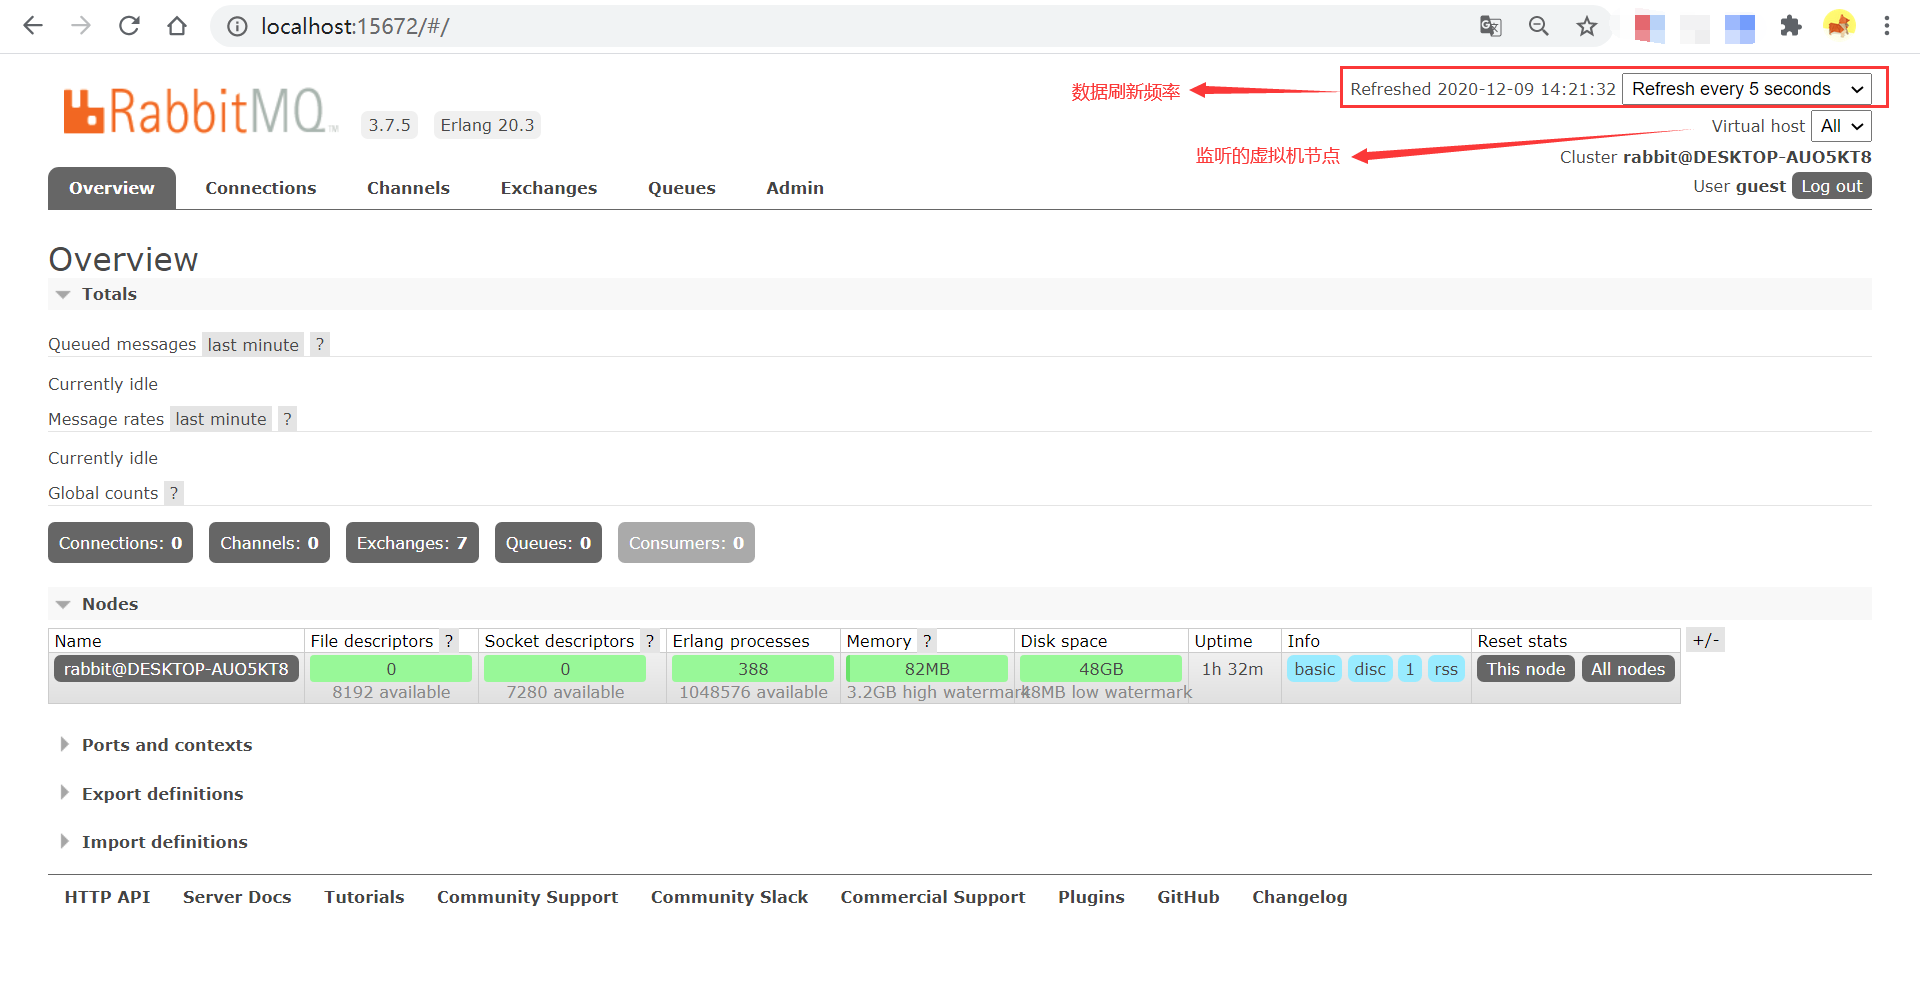Open the Queues: 0 count
The image size is (1920, 982).
[x=548, y=543]
